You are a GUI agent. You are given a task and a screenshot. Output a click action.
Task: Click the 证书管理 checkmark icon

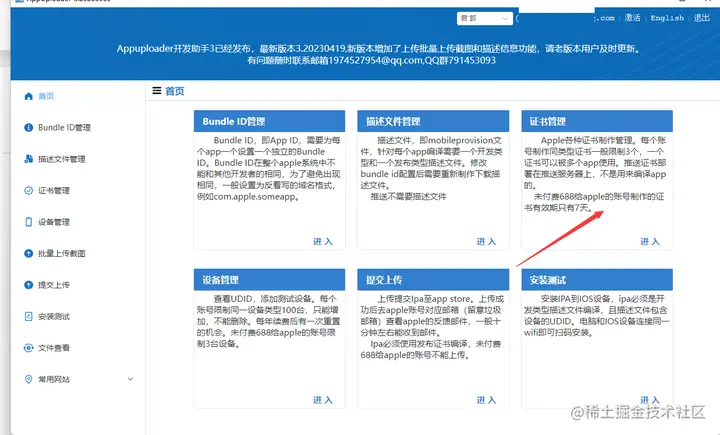pos(28,191)
